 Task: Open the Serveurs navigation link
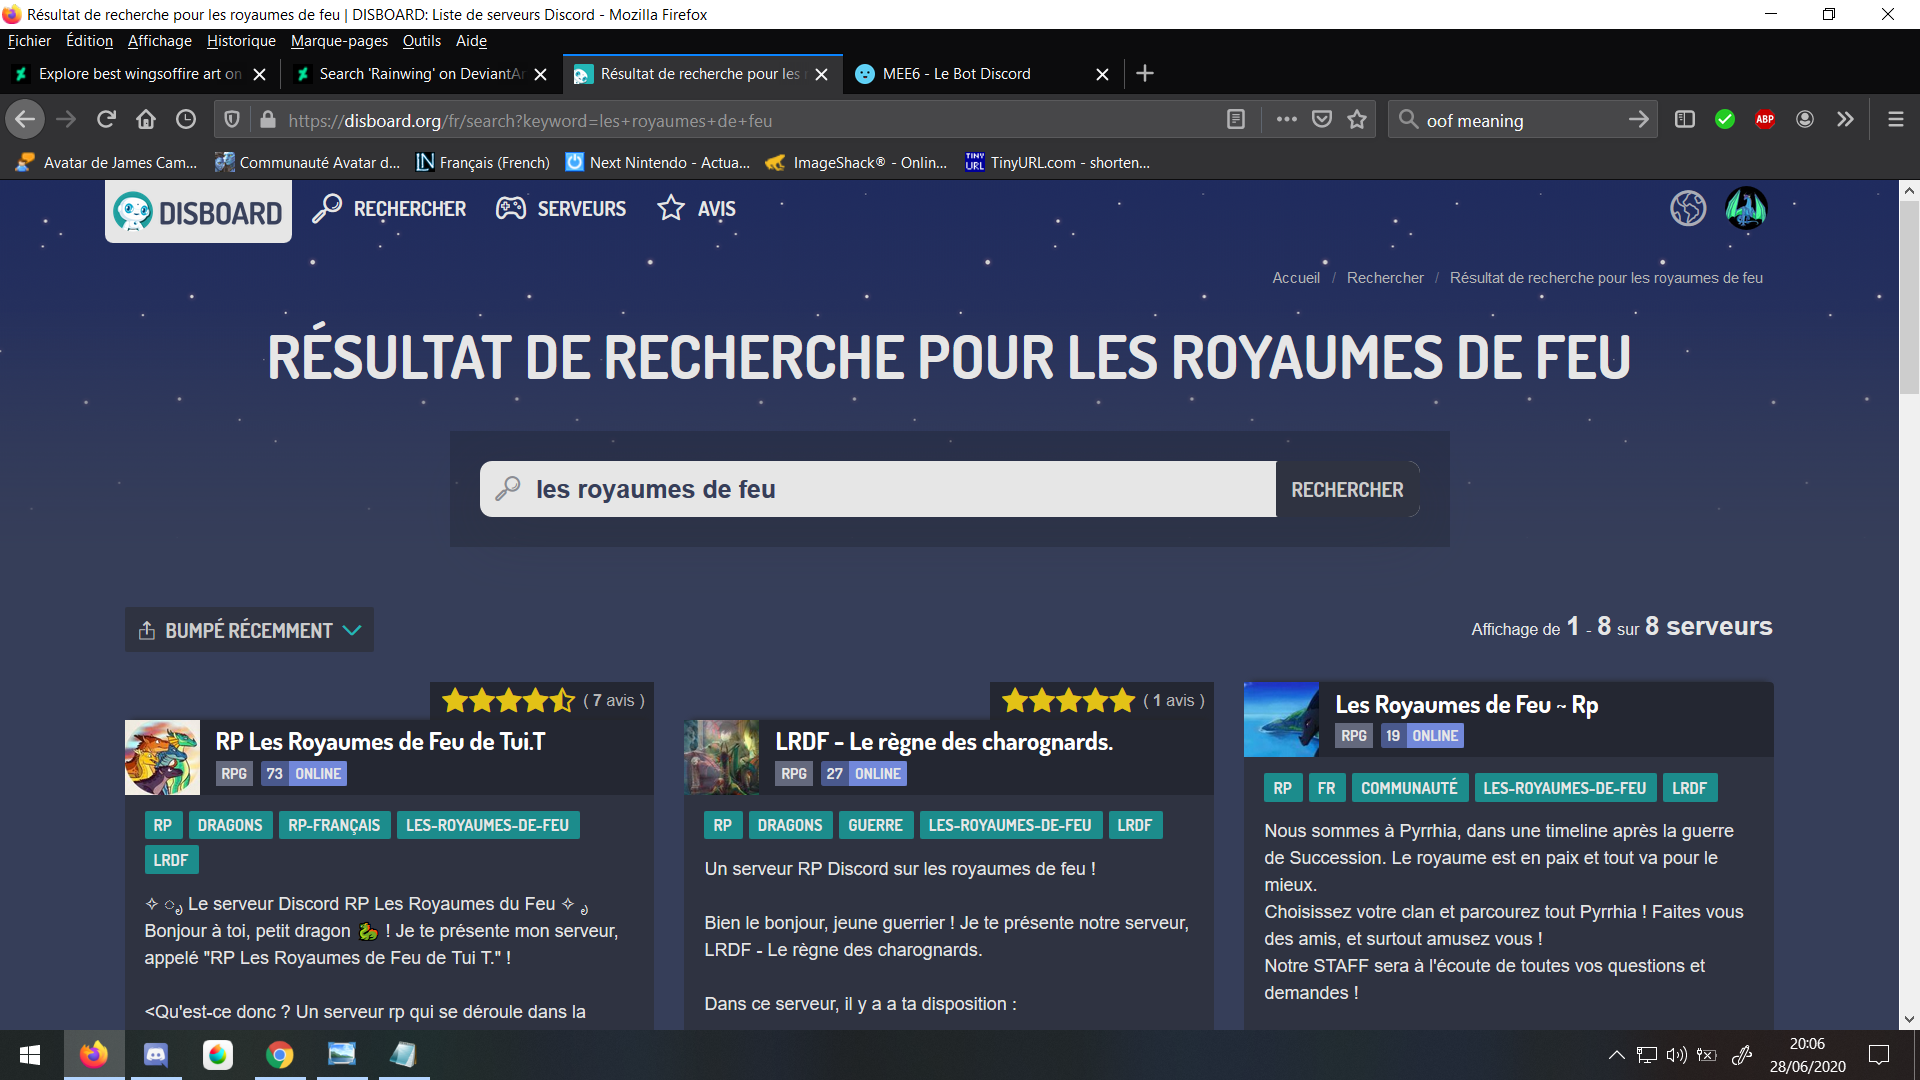[x=561, y=209]
